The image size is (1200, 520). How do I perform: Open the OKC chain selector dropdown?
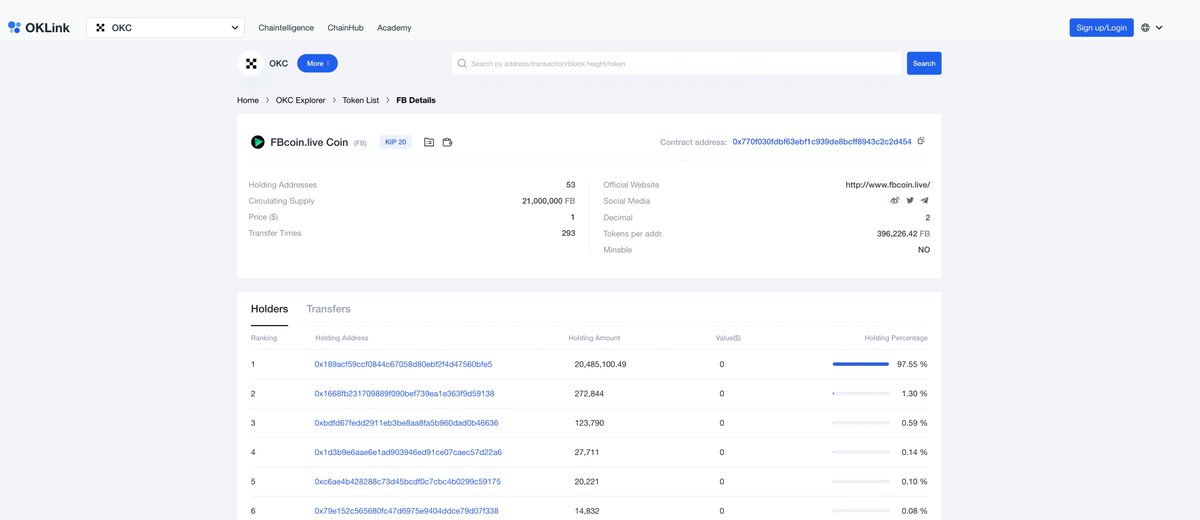(165, 28)
